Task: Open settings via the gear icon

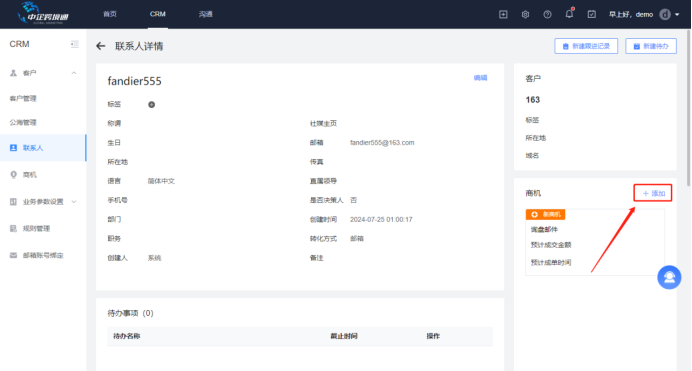Action: (525, 15)
